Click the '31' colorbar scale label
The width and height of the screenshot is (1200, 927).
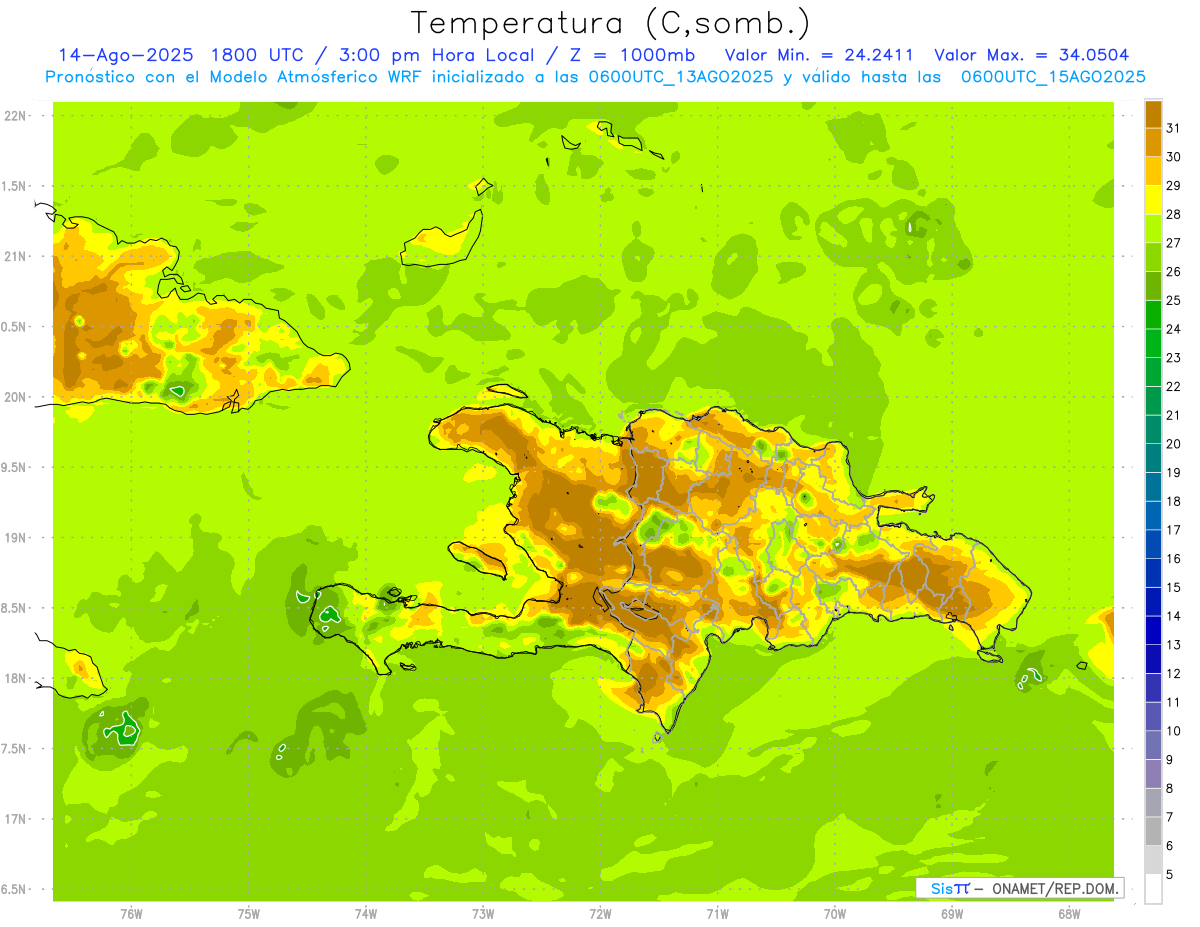(x=1174, y=128)
